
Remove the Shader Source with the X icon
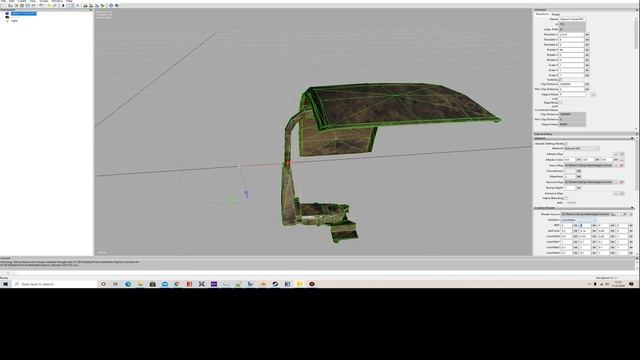(x=625, y=214)
